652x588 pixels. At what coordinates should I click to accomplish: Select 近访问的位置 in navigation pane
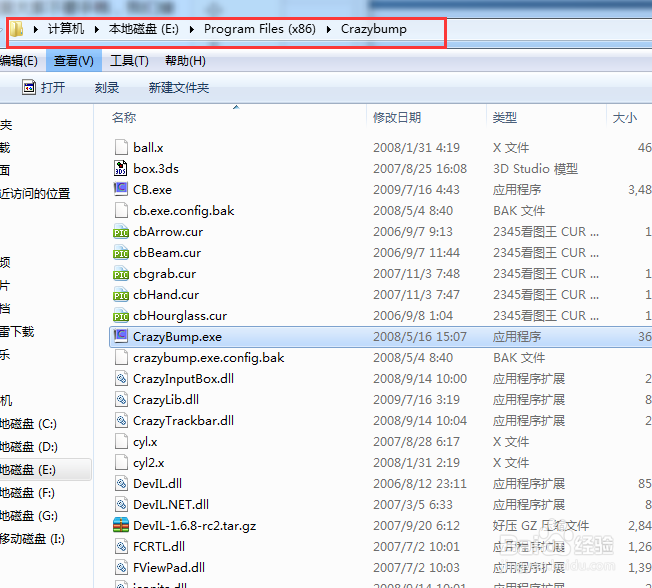(35, 194)
